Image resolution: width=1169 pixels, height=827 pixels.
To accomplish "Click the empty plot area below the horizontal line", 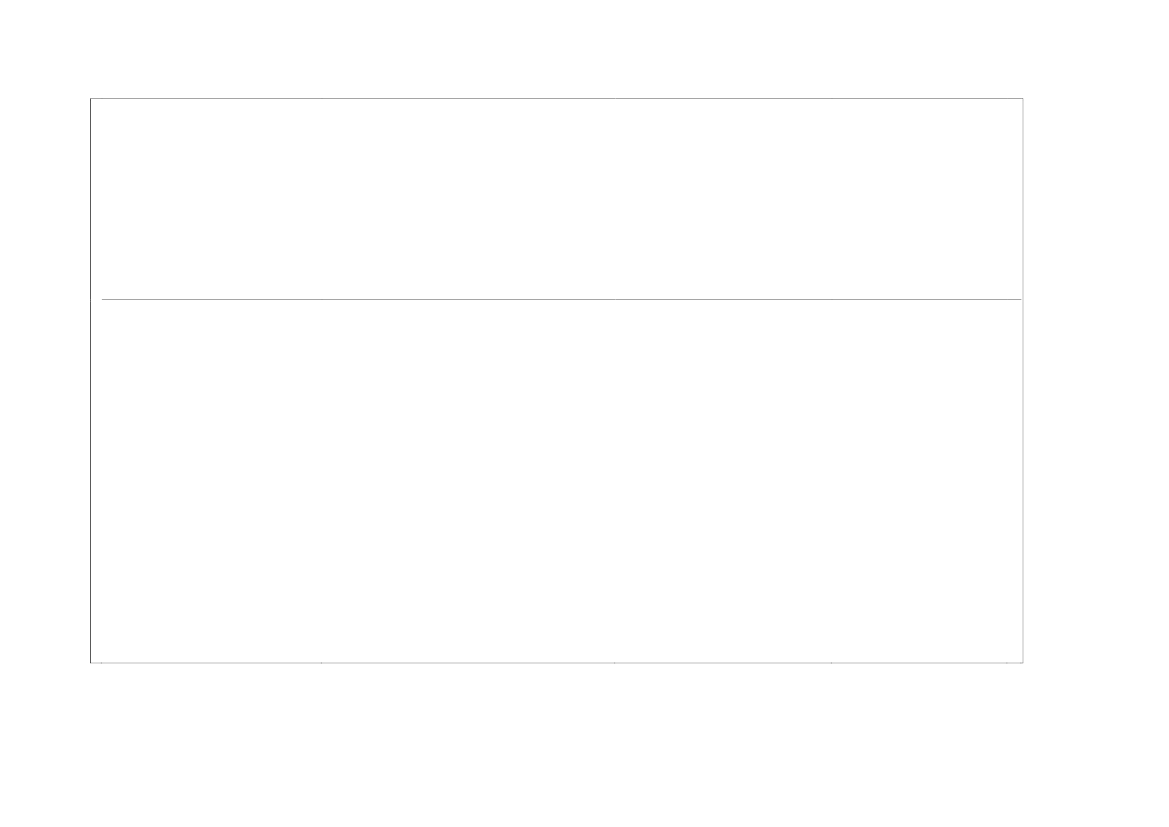I will pyautogui.click(x=557, y=481).
